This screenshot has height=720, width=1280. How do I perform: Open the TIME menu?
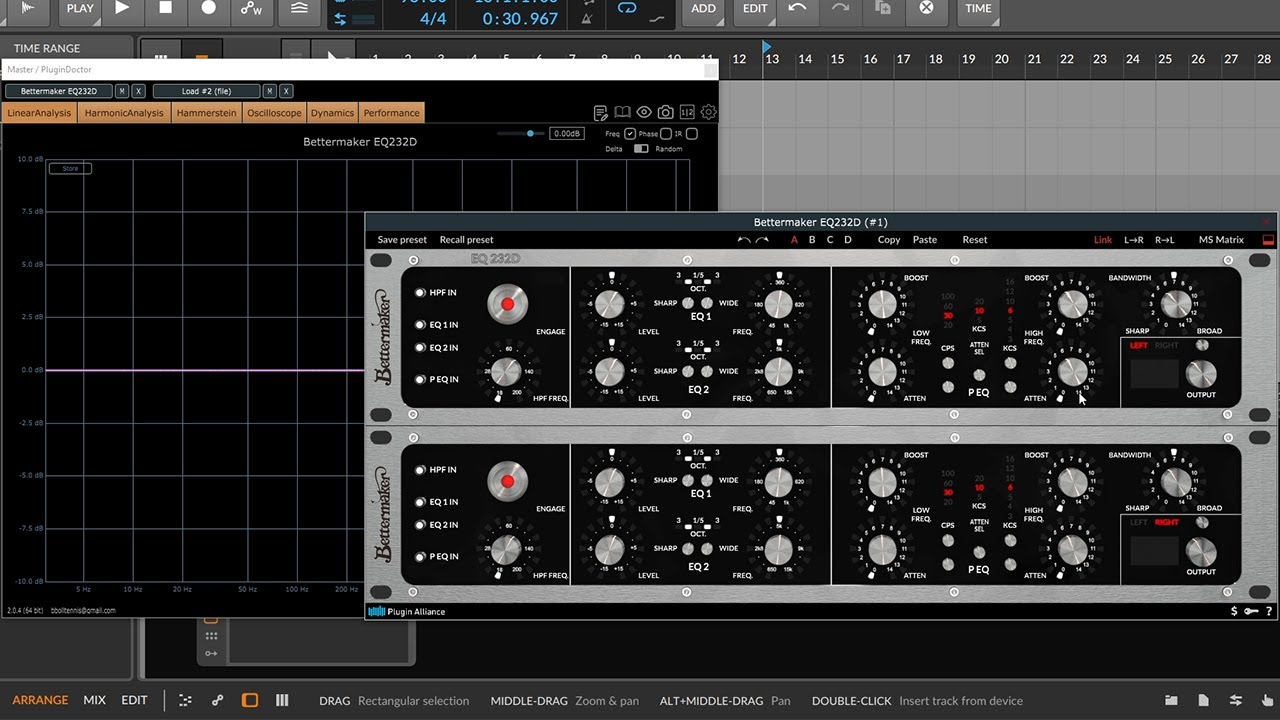[x=979, y=8]
